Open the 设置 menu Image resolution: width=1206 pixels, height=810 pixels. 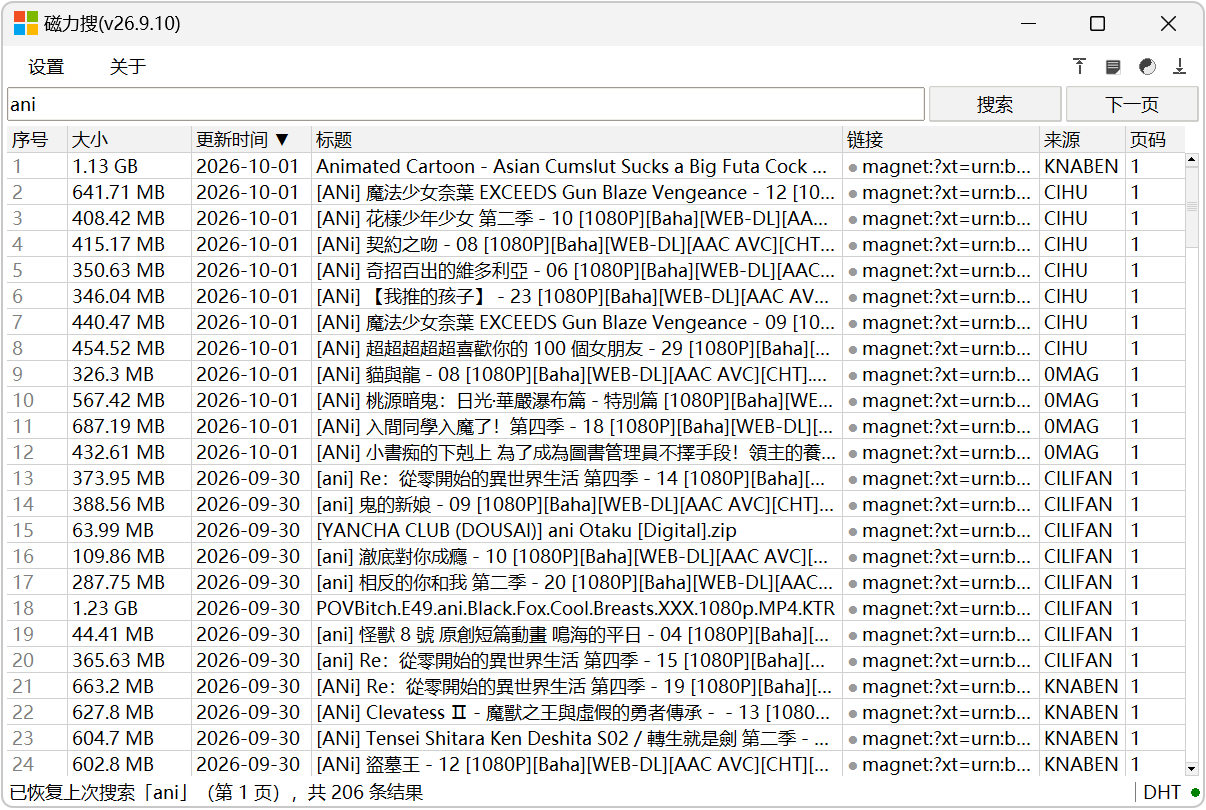pyautogui.click(x=46, y=67)
